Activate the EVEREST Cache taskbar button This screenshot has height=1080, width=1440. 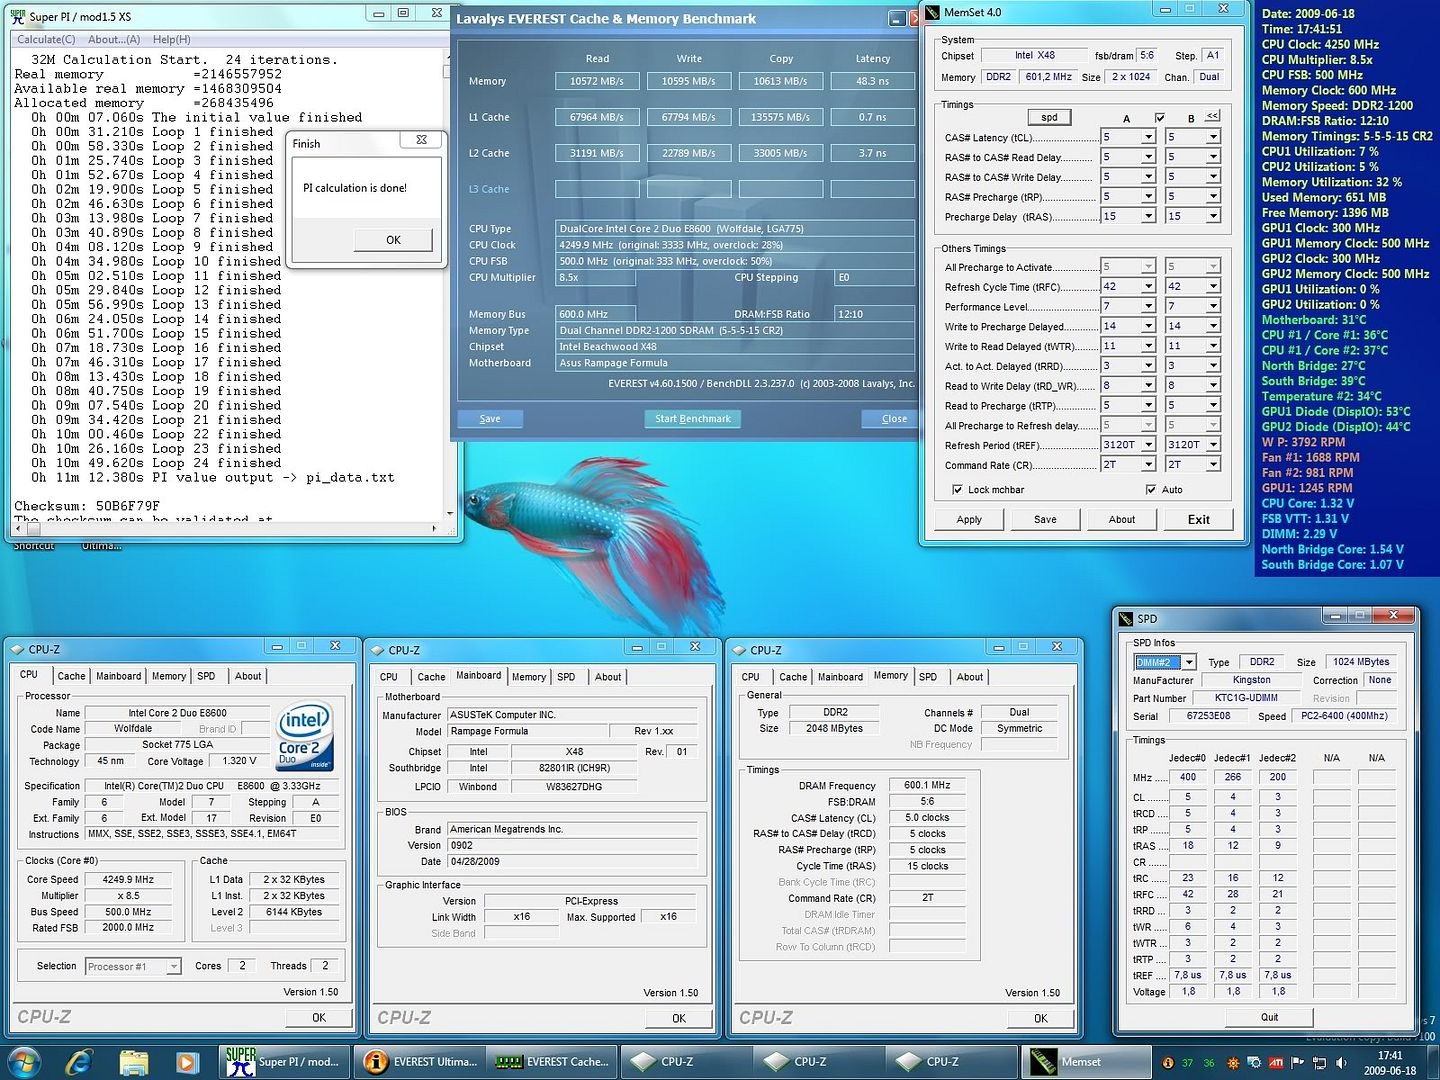(x=553, y=1061)
